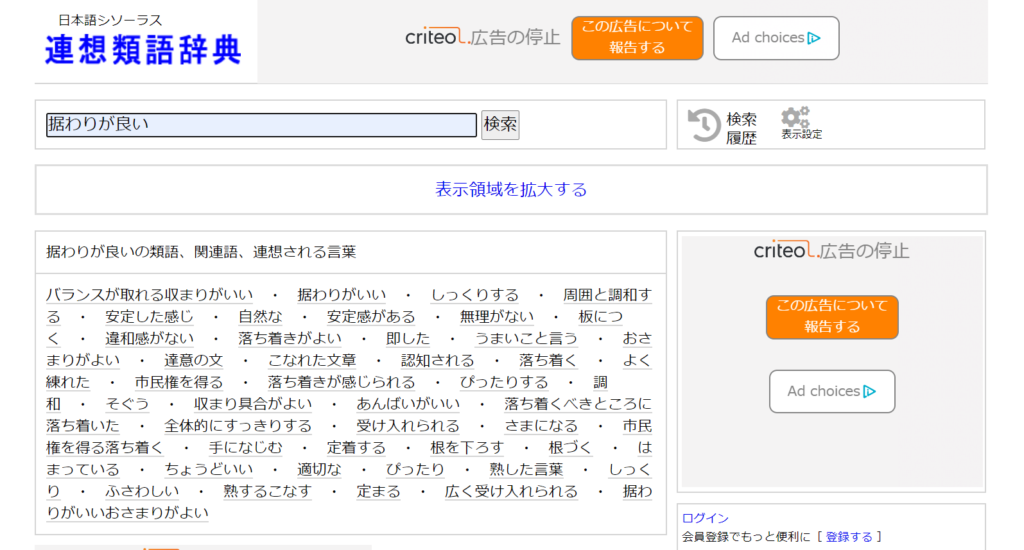Screen dimensions: 1024x550
Task: Click top banner Ad choices button
Action: coord(776,38)
